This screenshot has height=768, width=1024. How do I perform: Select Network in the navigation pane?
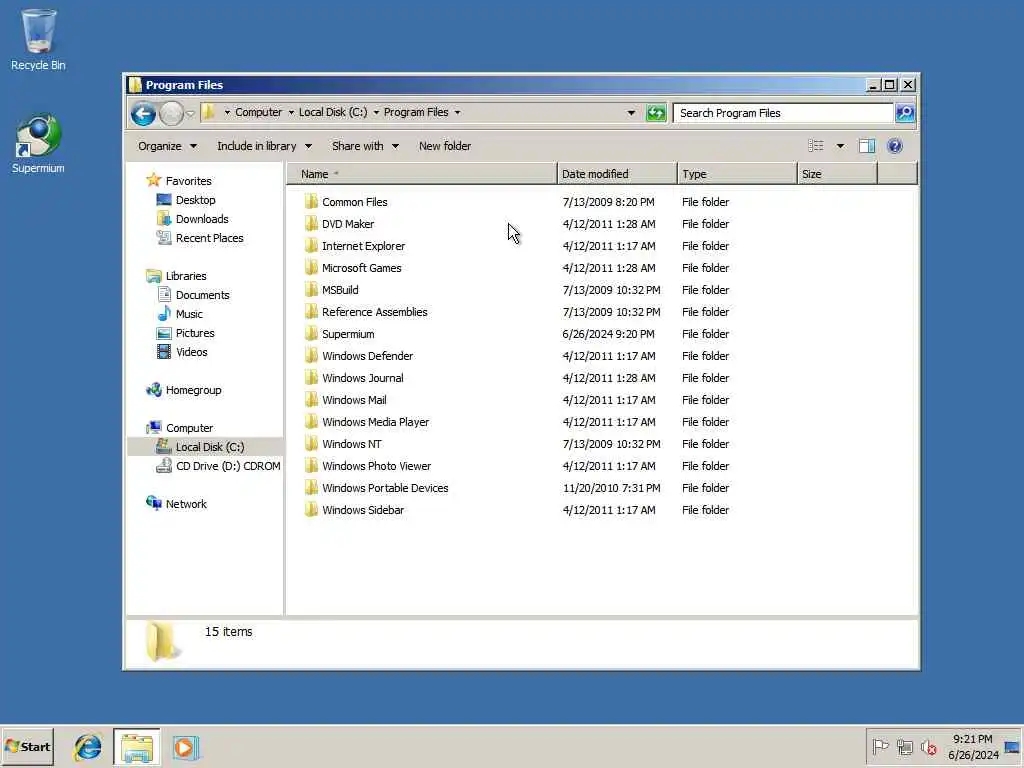click(x=185, y=504)
